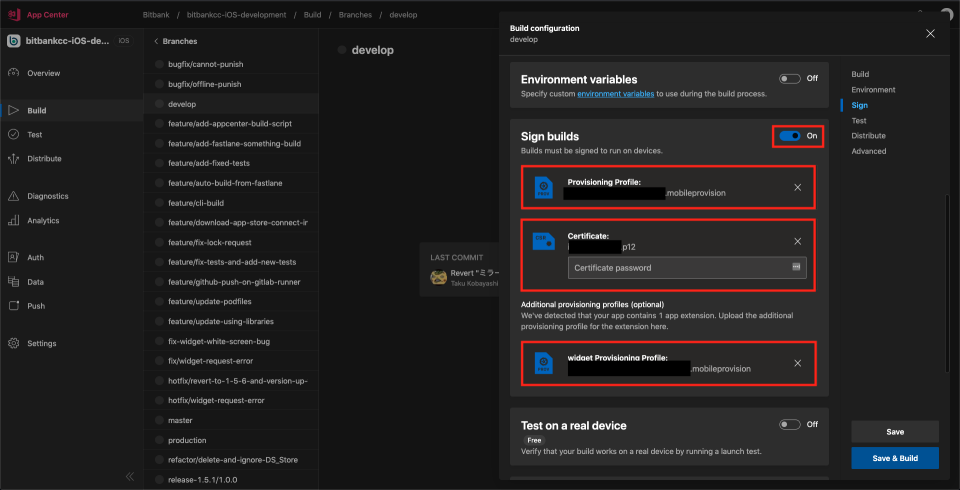The image size is (960, 490).
Task: Open Settings gear in sidebar
Action: [x=13, y=343]
